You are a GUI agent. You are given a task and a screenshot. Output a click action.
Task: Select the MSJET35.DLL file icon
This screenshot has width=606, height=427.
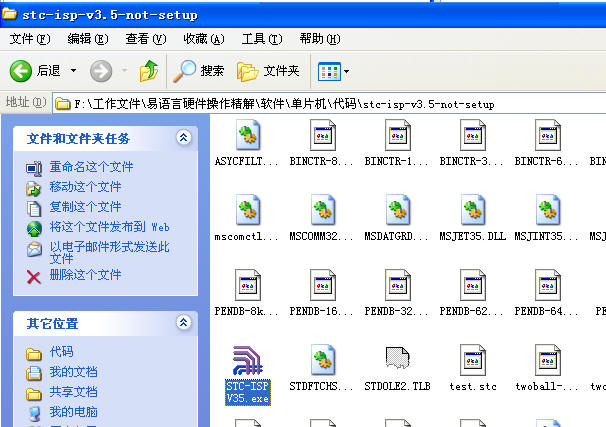(x=472, y=211)
